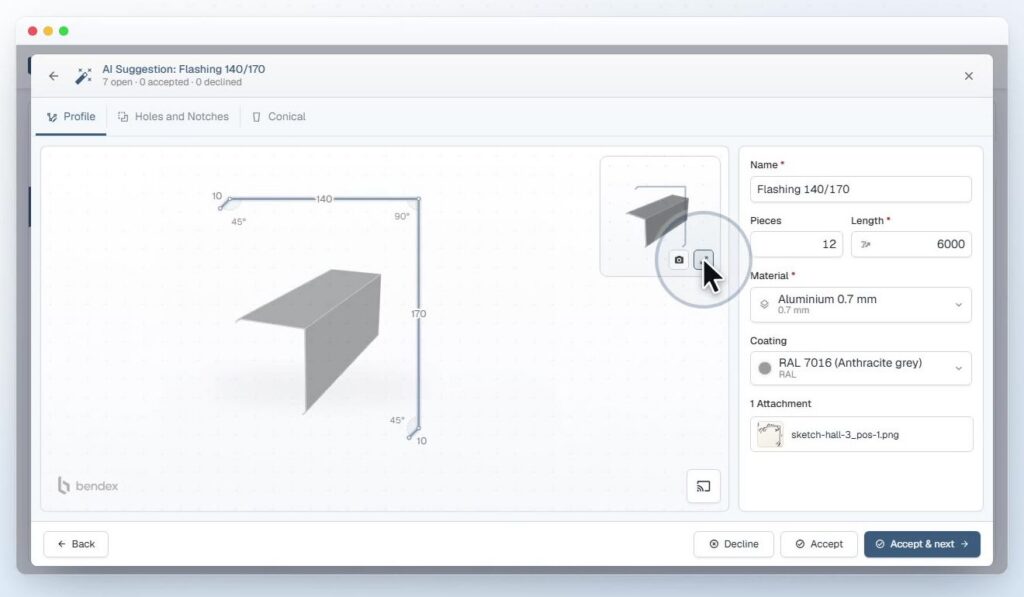Screen dimensions: 1024x597
Task: Switch to the Profile tab
Action: click(x=71, y=117)
